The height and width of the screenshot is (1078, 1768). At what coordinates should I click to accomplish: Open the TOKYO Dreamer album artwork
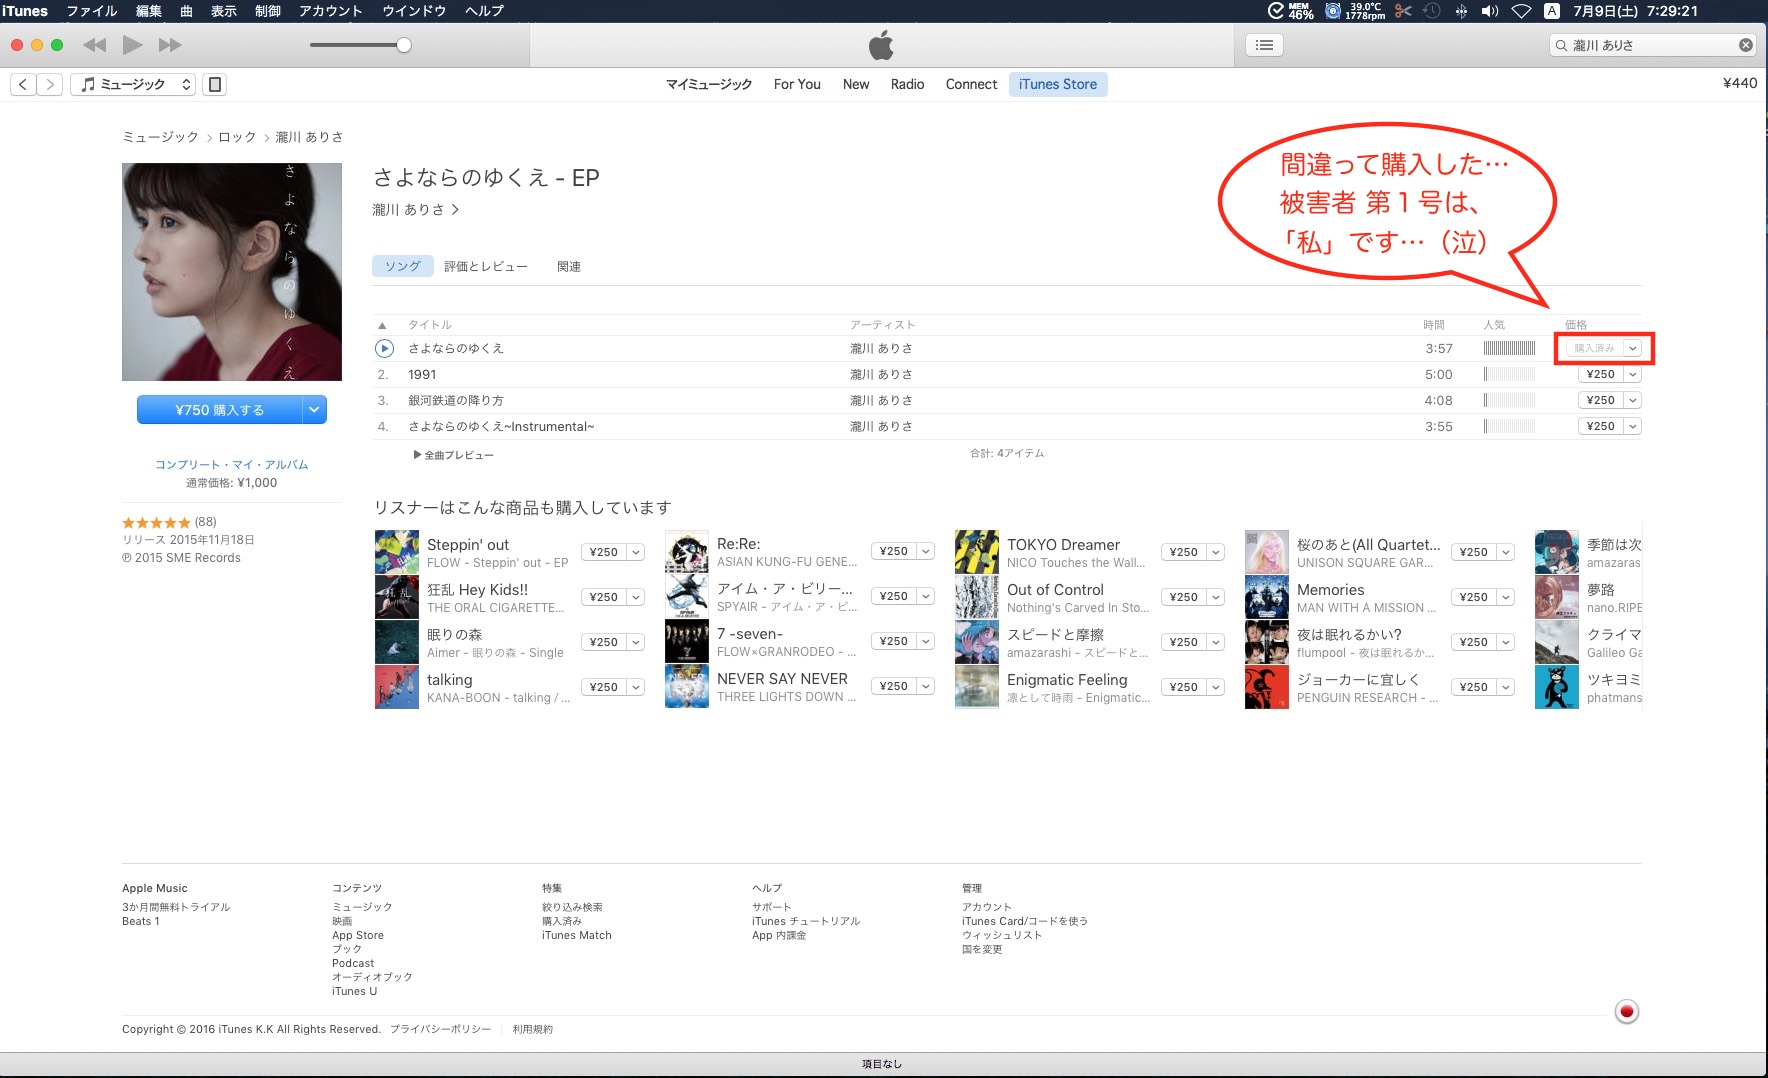977,552
